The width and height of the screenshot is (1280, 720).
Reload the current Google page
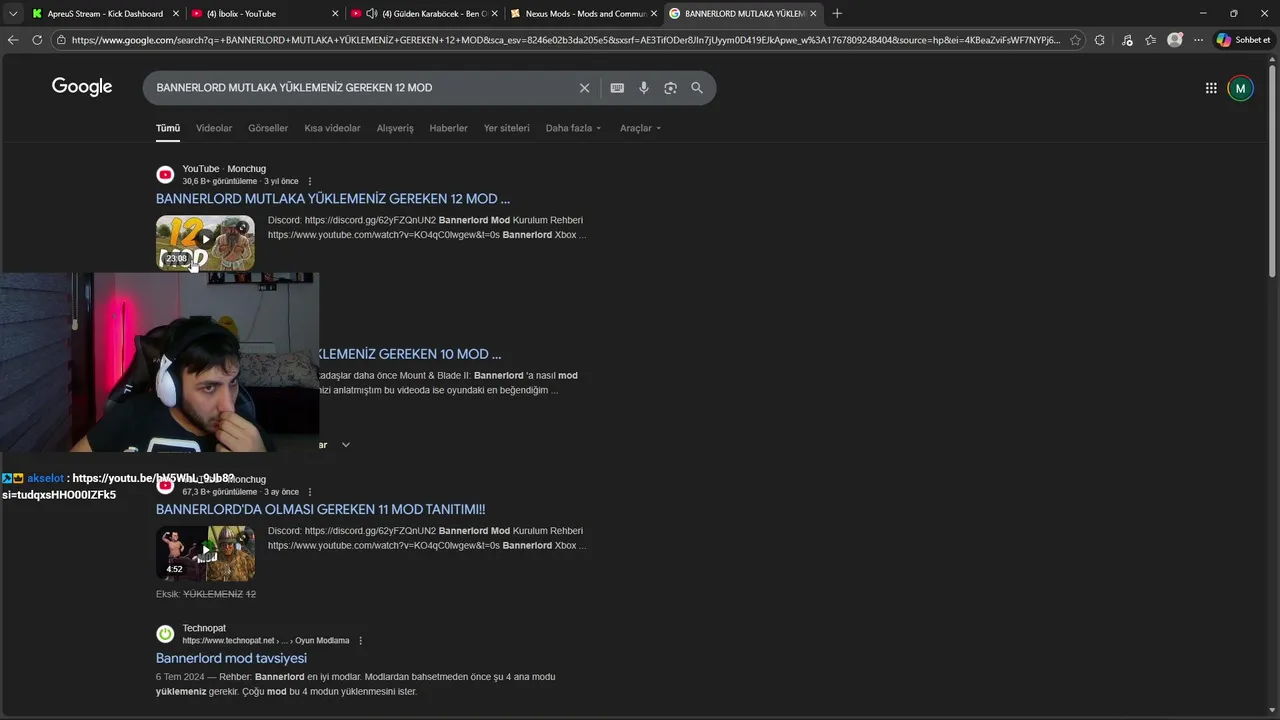pyautogui.click(x=37, y=40)
